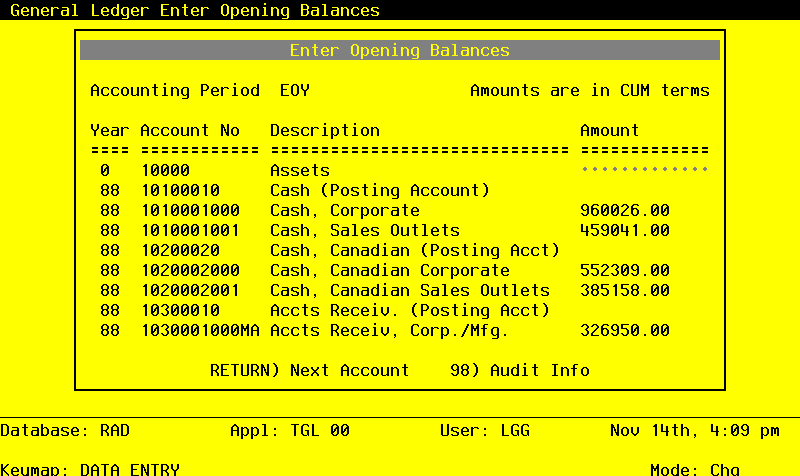Click account number 10200020
The width and height of the screenshot is (800, 476).
[x=180, y=250]
